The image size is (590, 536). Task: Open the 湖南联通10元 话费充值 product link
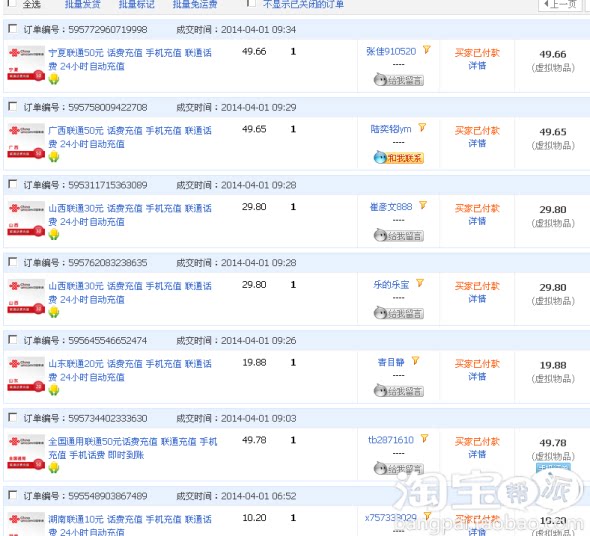(x=130, y=526)
